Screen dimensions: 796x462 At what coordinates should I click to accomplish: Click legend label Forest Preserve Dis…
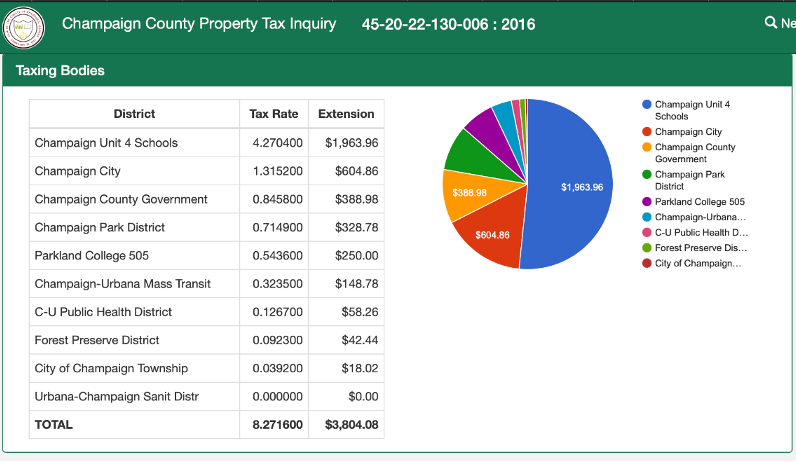[x=701, y=248]
